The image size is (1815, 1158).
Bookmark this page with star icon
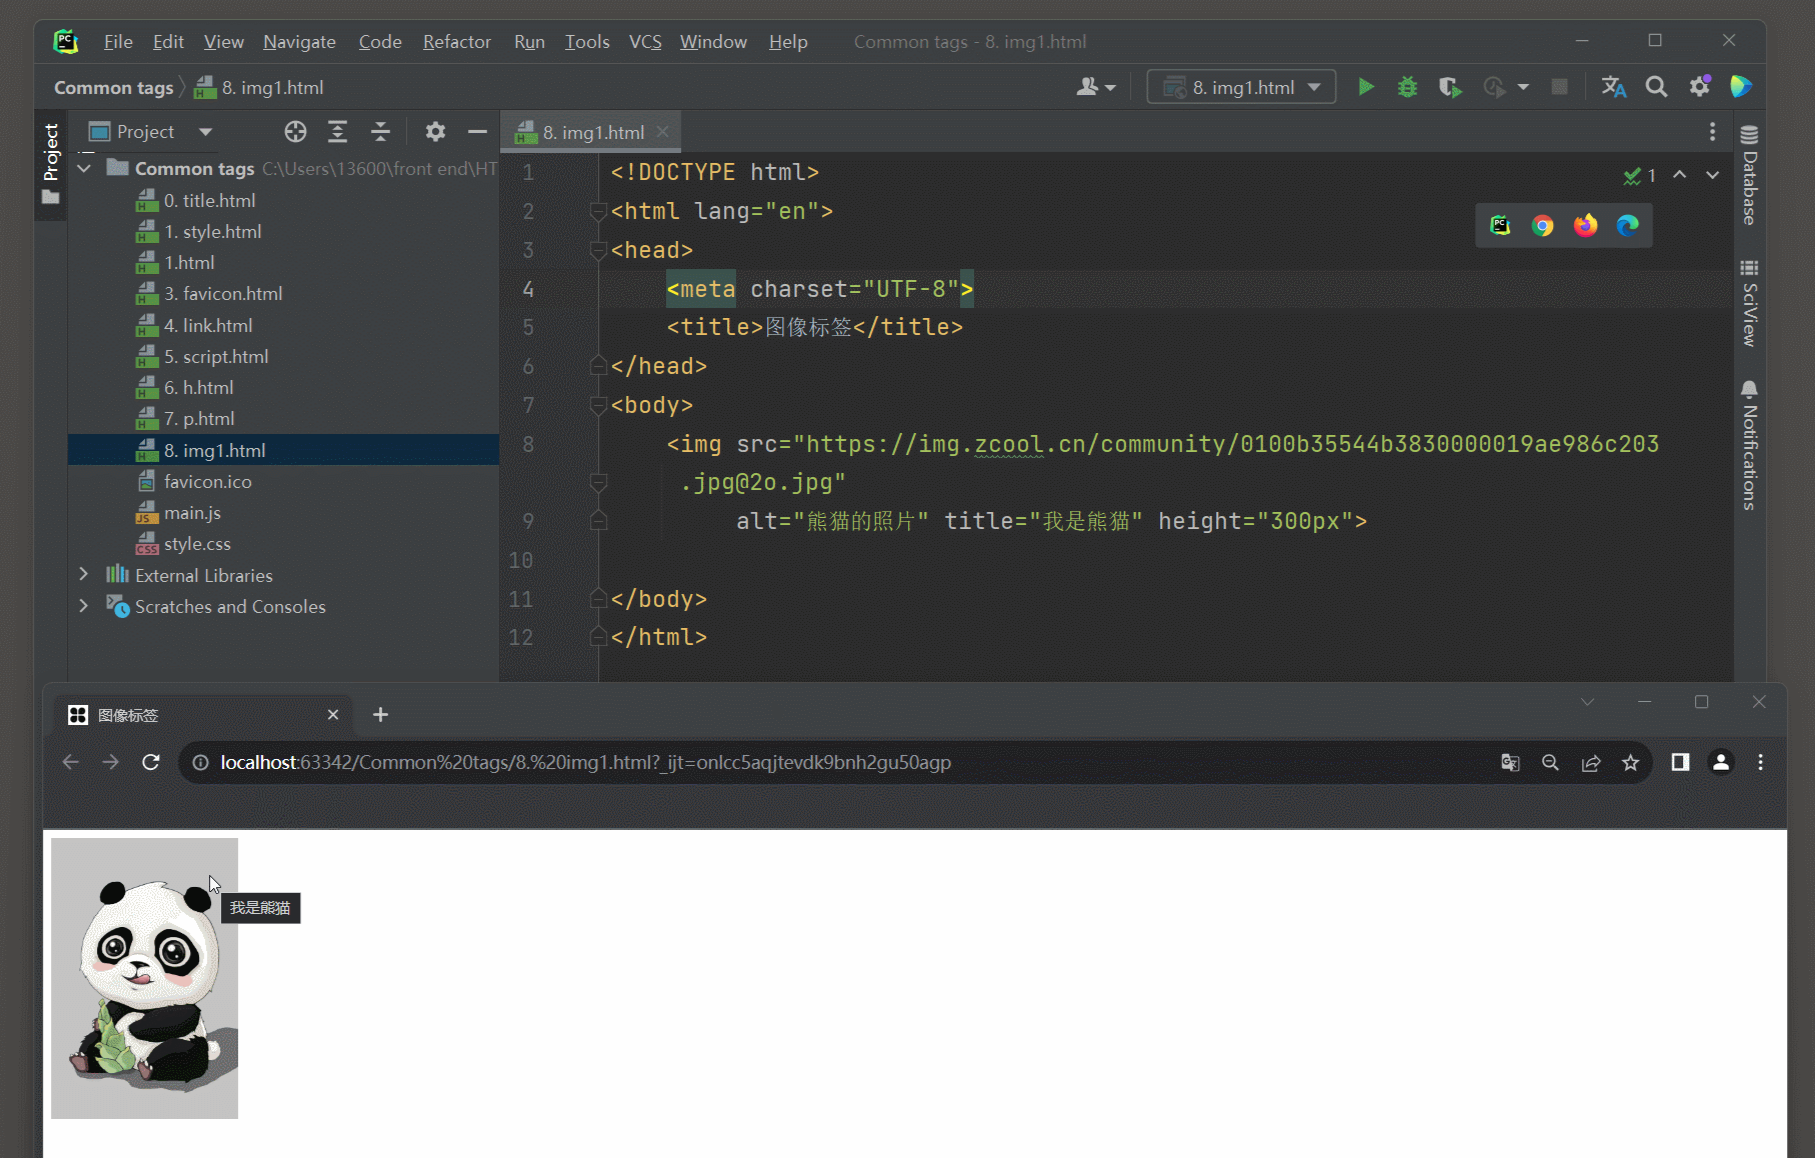click(x=1631, y=762)
